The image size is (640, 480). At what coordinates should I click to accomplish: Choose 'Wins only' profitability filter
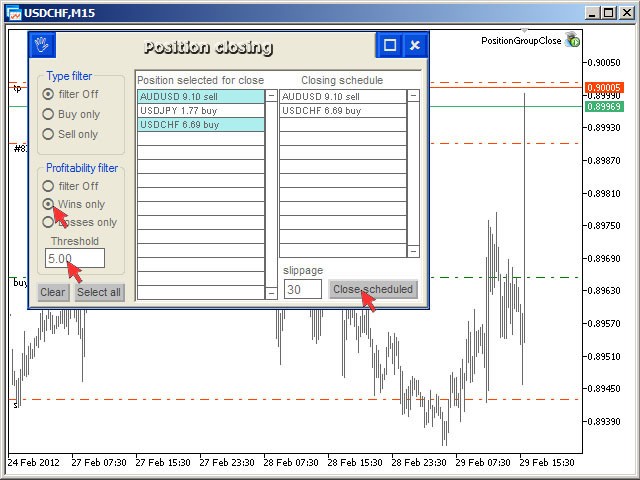click(48, 204)
